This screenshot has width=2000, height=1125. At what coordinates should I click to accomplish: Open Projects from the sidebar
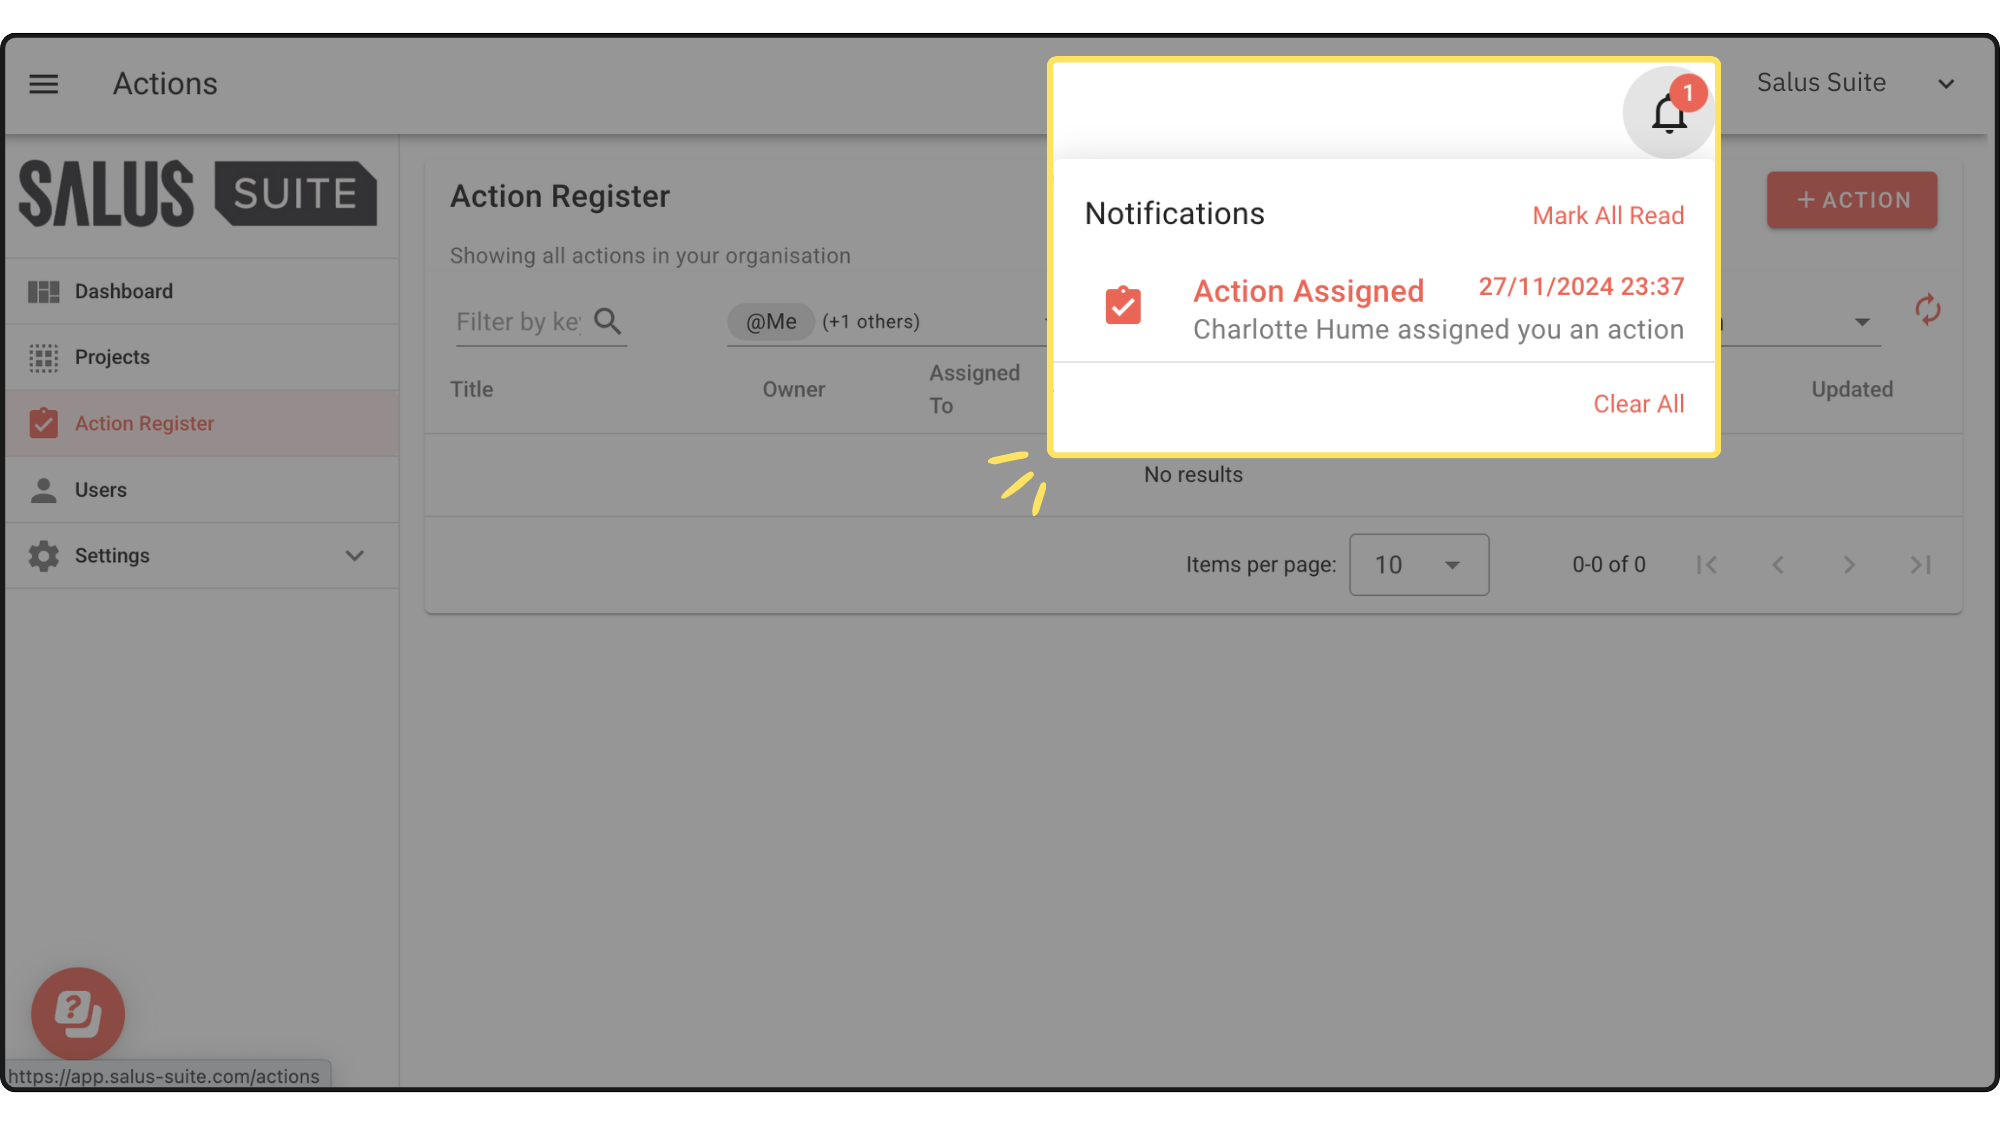coord(112,358)
